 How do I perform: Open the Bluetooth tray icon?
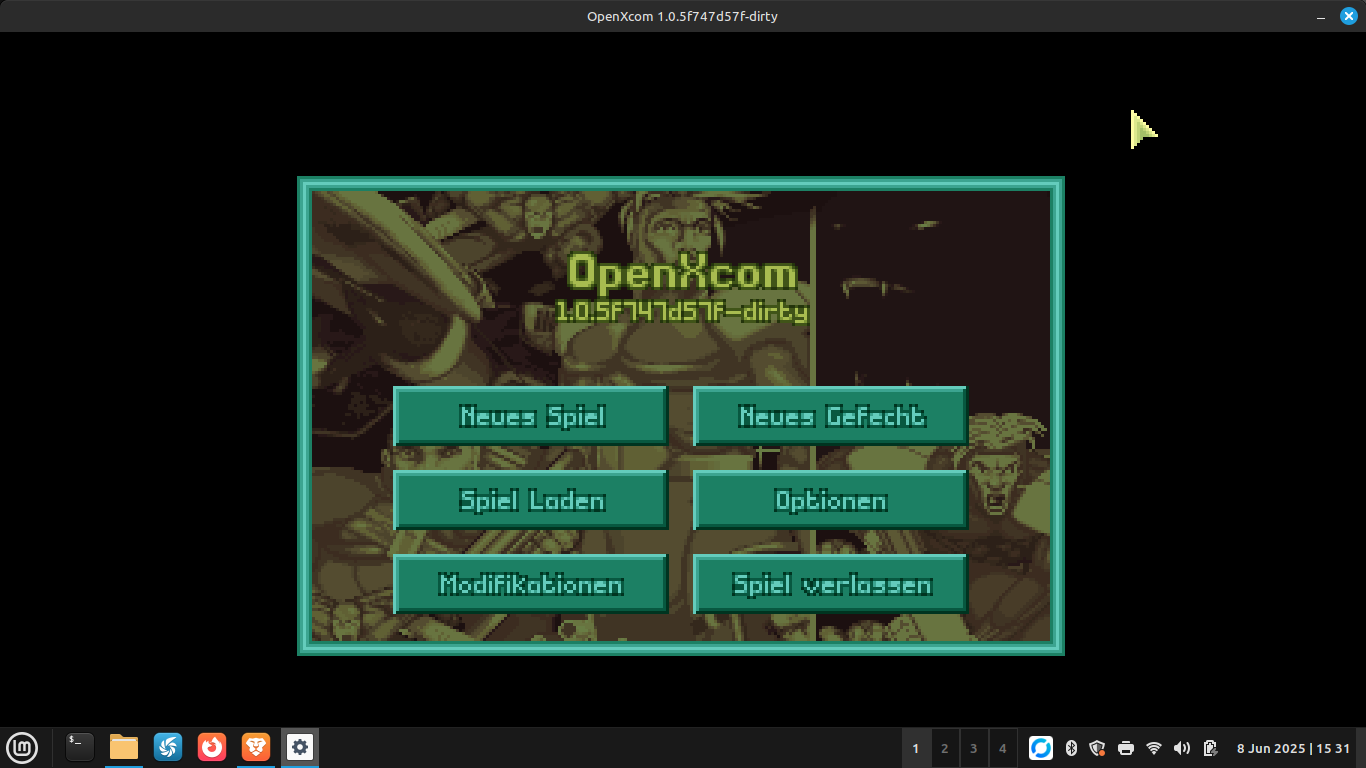1070,748
